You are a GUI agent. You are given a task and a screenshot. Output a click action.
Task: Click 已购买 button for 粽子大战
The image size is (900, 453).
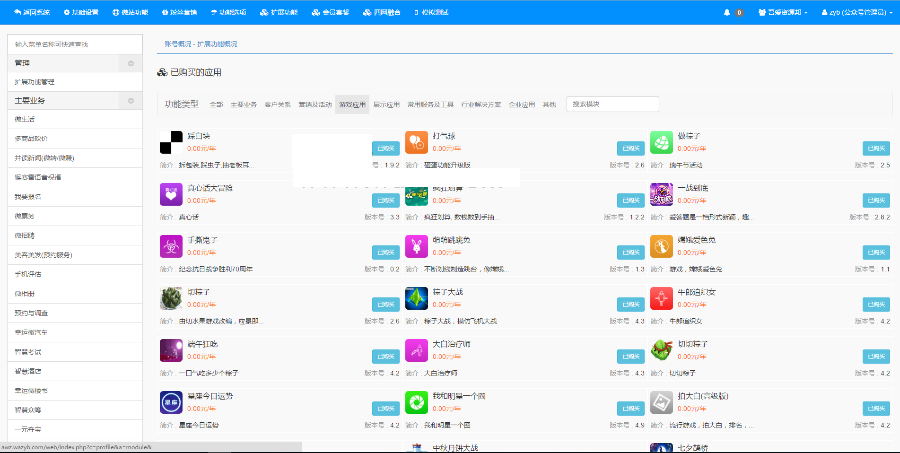[x=631, y=304]
